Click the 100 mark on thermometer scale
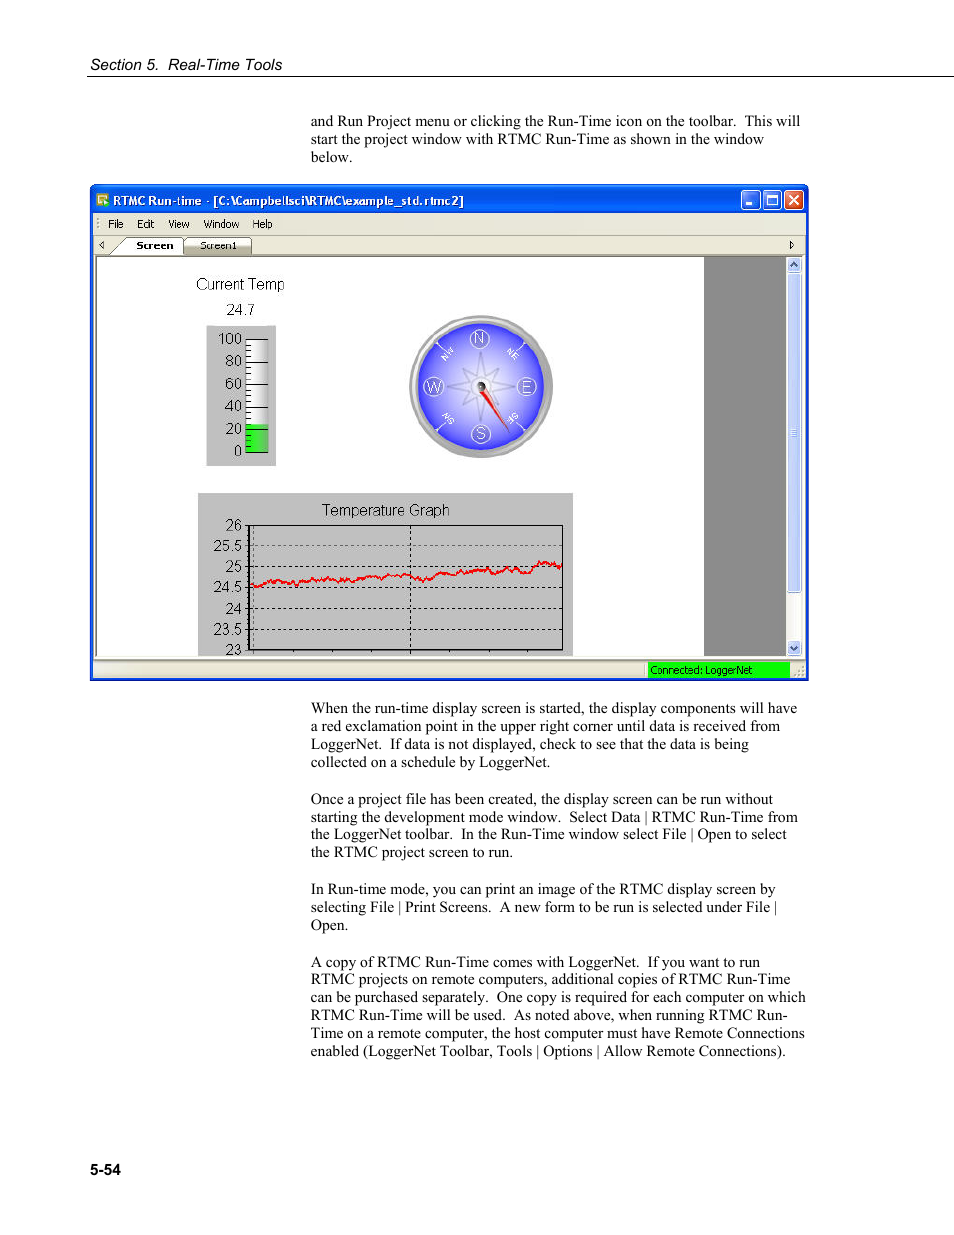954x1235 pixels. (x=230, y=339)
